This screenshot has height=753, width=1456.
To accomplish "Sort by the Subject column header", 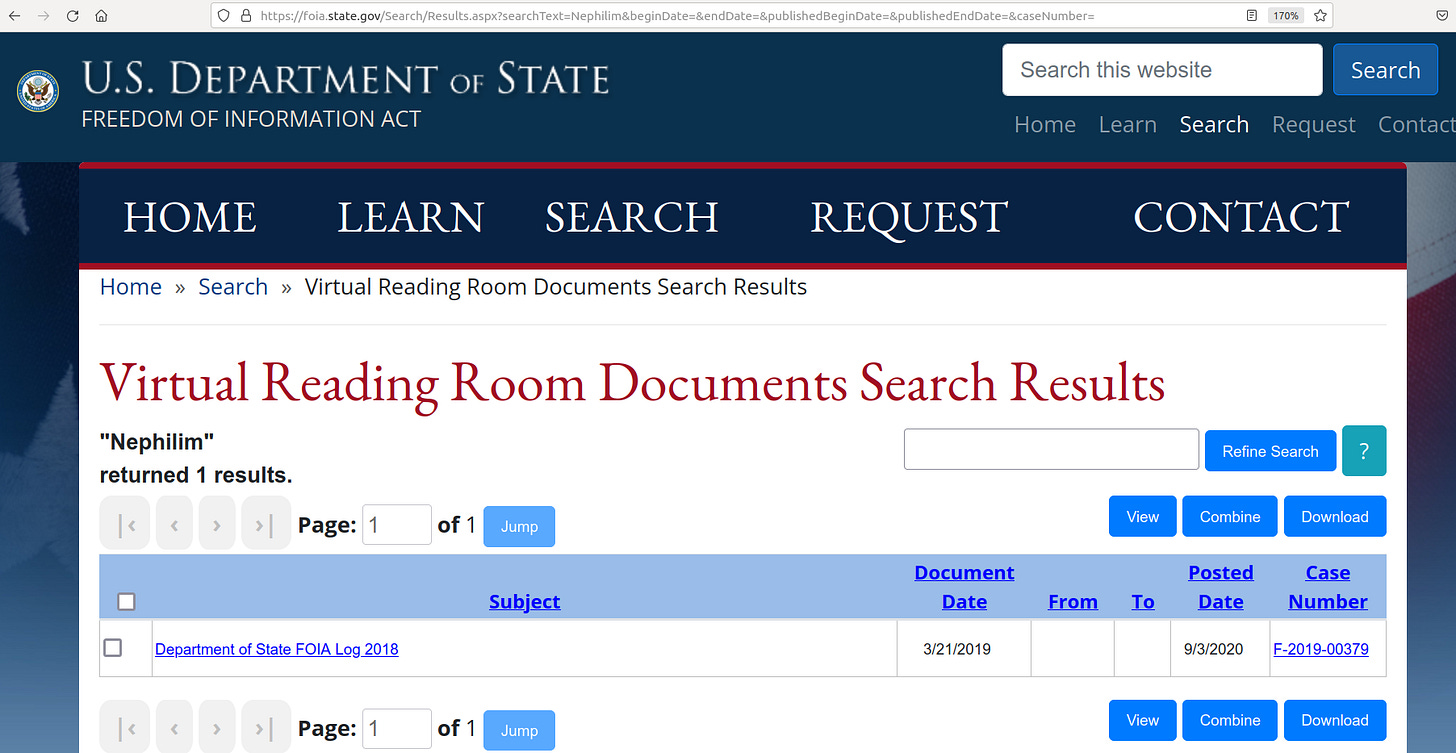I will [525, 601].
